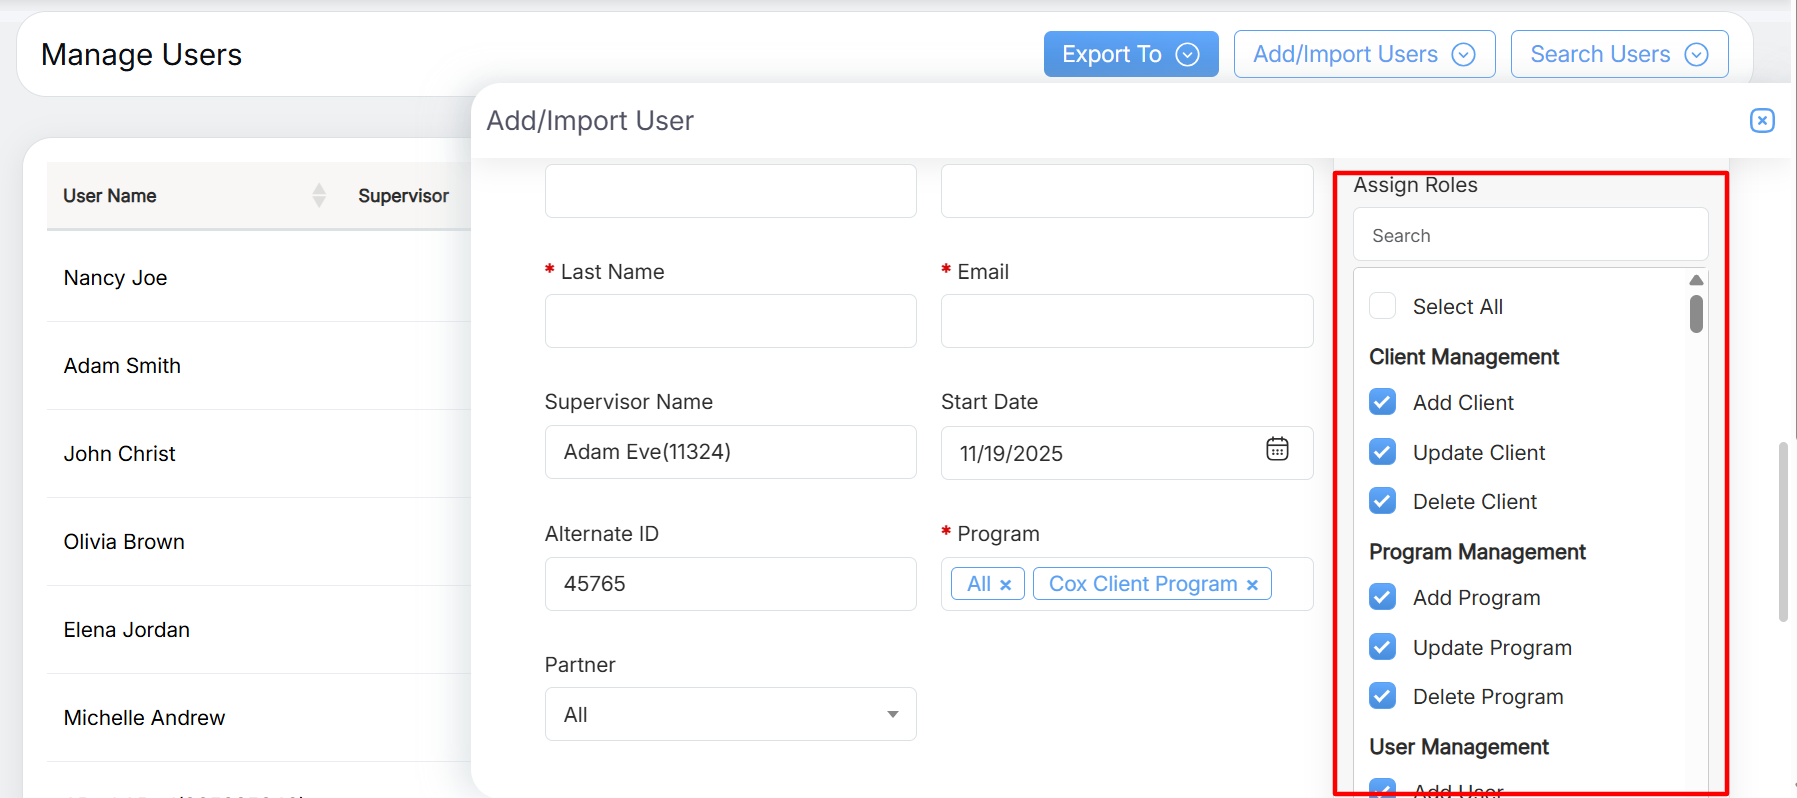This screenshot has width=1797, height=798.
Task: Select Nancy Joe in the user list
Action: coord(115,278)
